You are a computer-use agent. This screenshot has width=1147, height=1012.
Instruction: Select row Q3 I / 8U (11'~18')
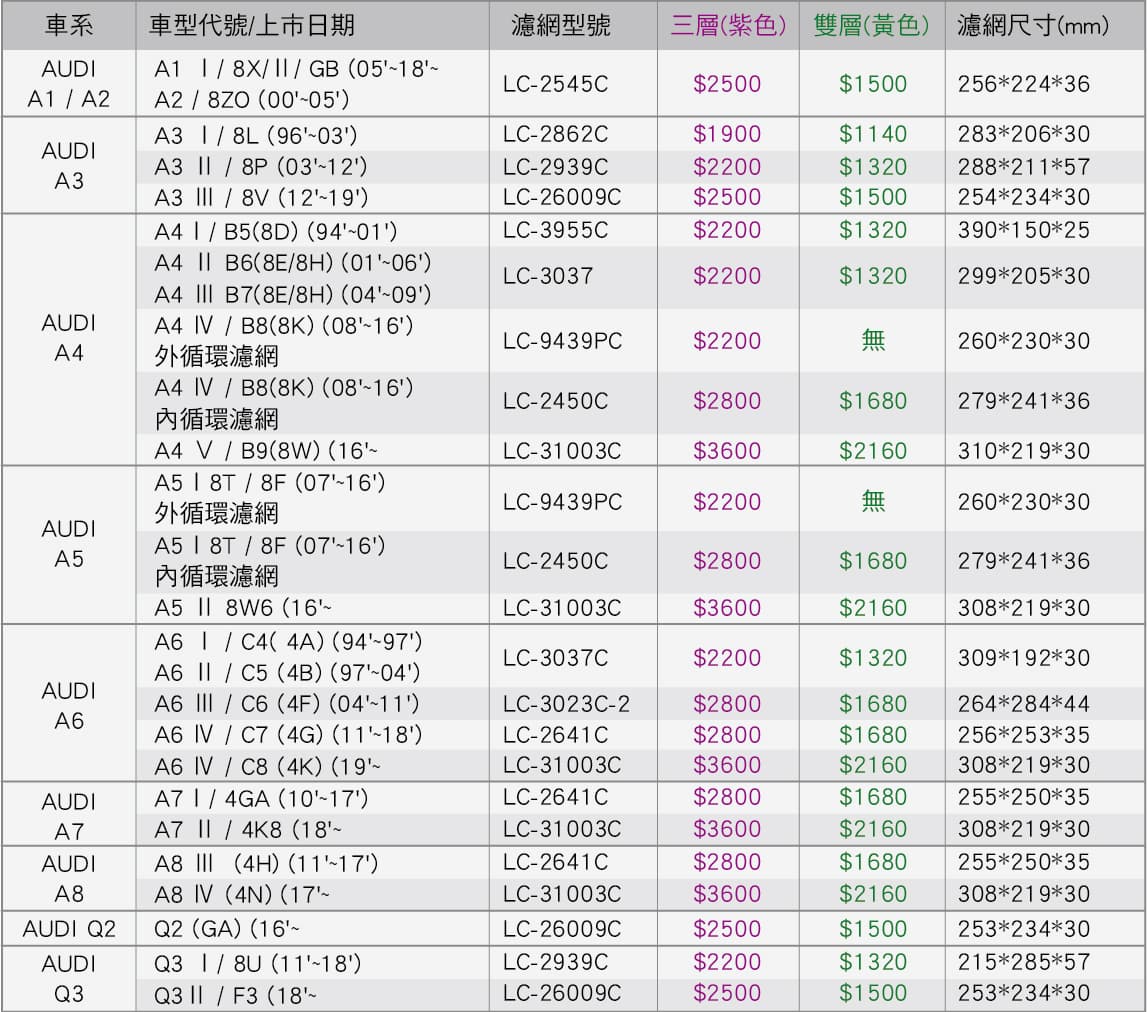(x=257, y=964)
